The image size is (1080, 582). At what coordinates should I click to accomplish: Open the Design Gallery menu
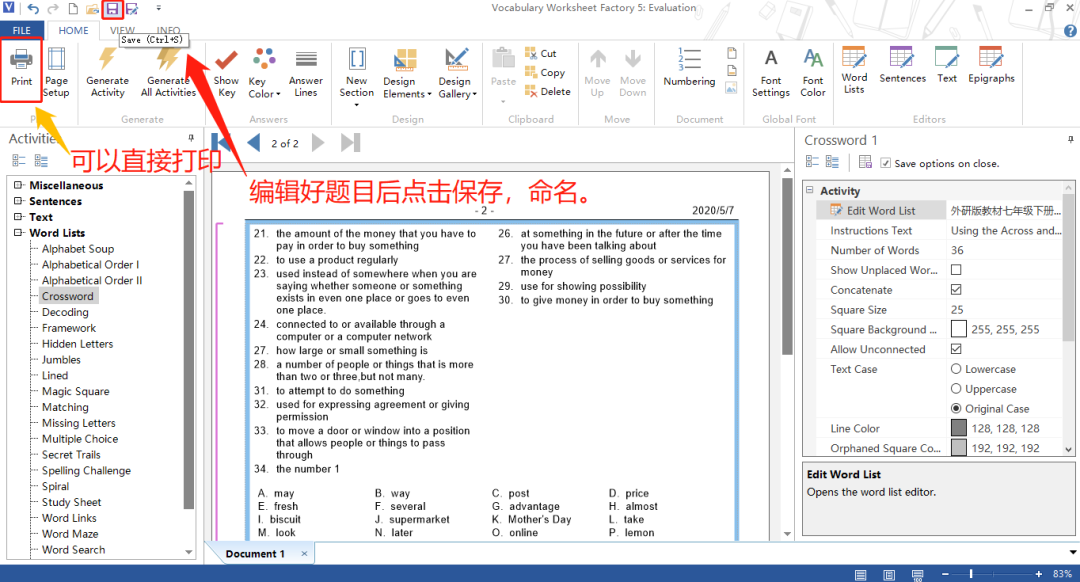(x=457, y=74)
